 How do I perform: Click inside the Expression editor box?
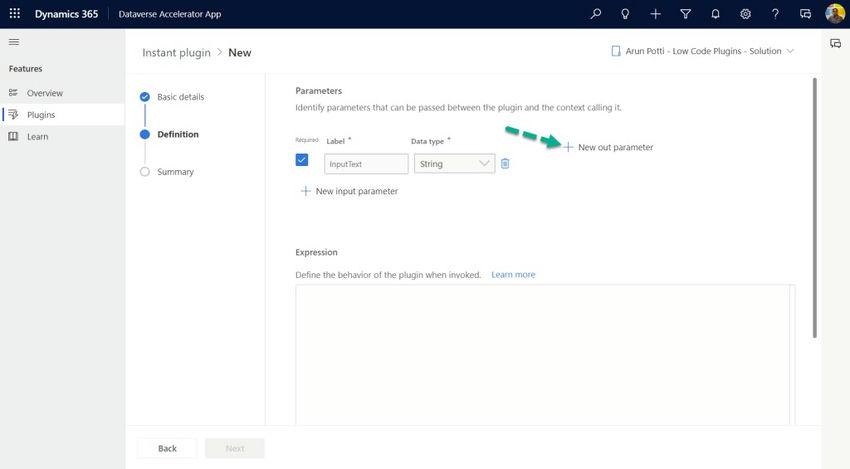click(x=540, y=350)
